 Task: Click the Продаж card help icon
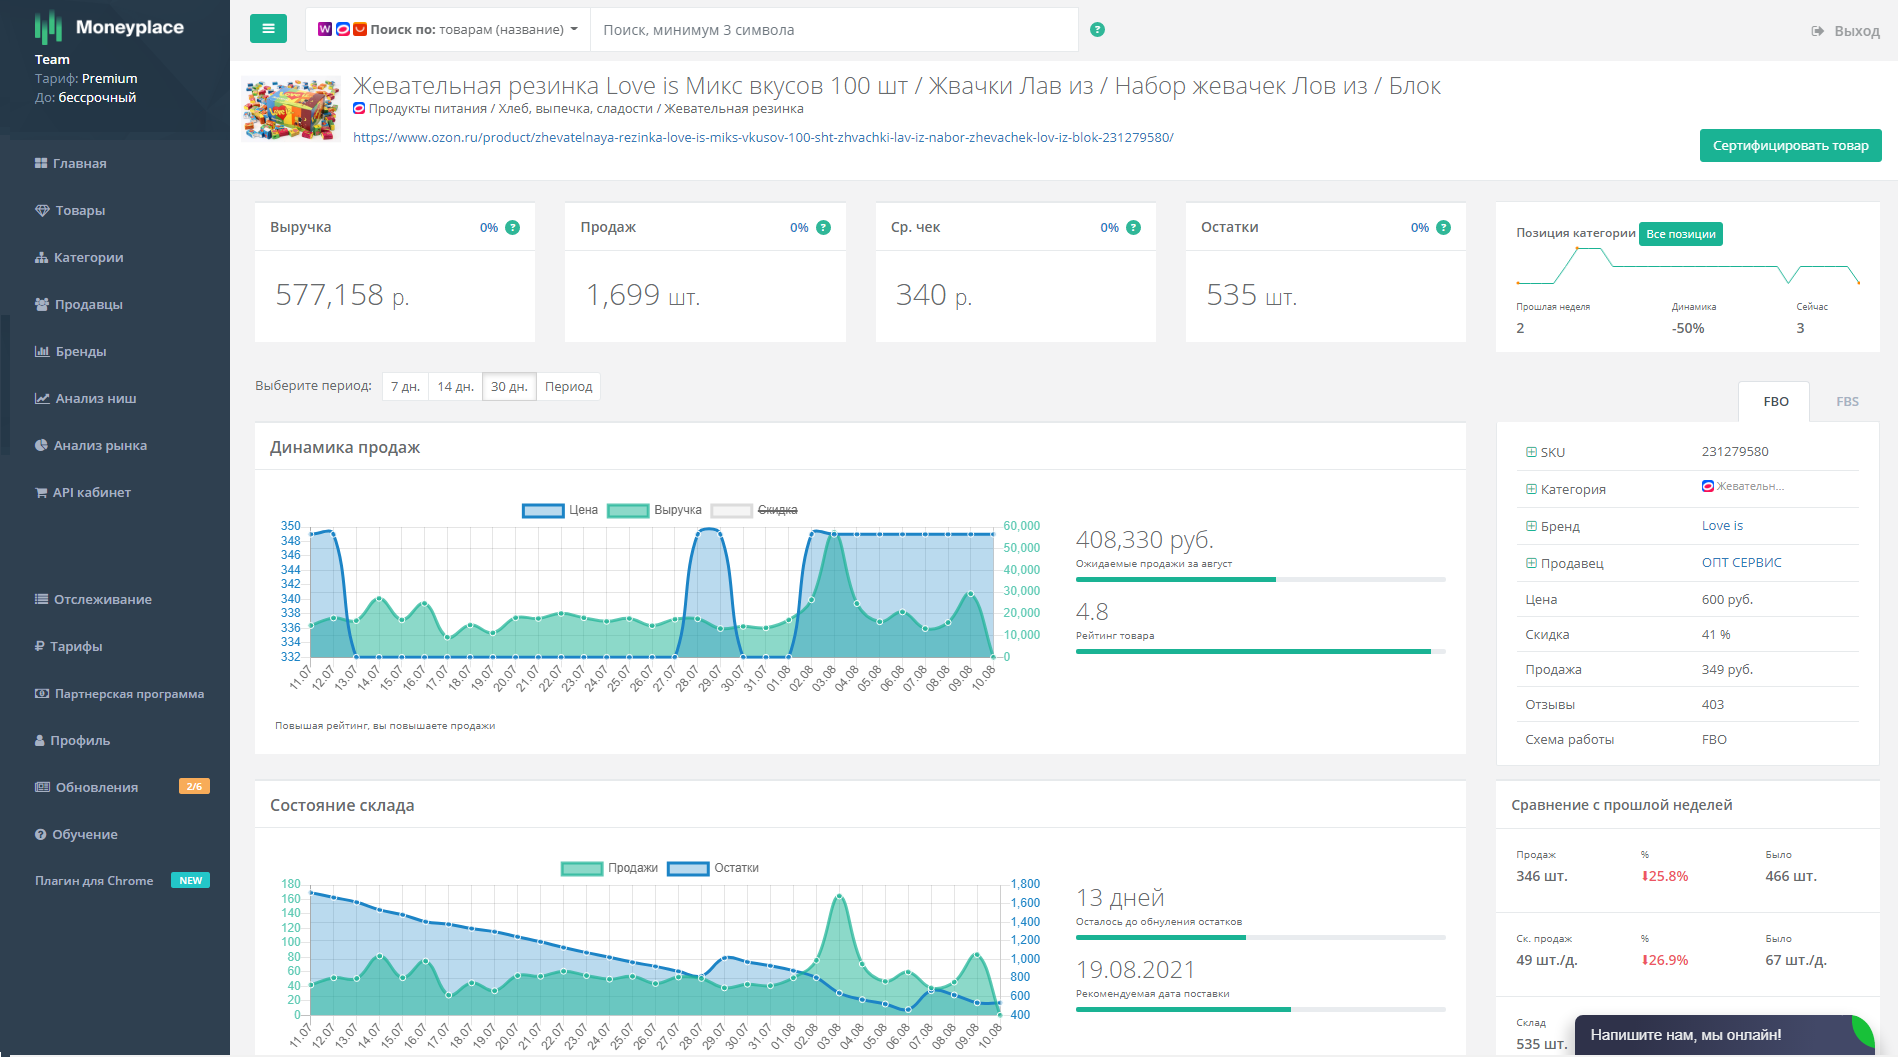[x=823, y=228]
